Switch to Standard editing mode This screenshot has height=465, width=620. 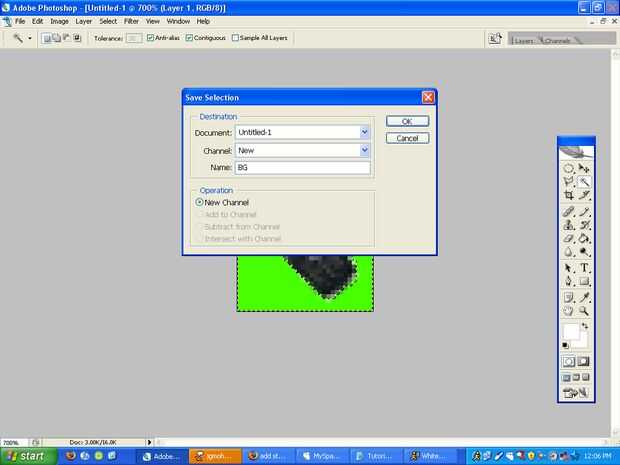(x=569, y=361)
